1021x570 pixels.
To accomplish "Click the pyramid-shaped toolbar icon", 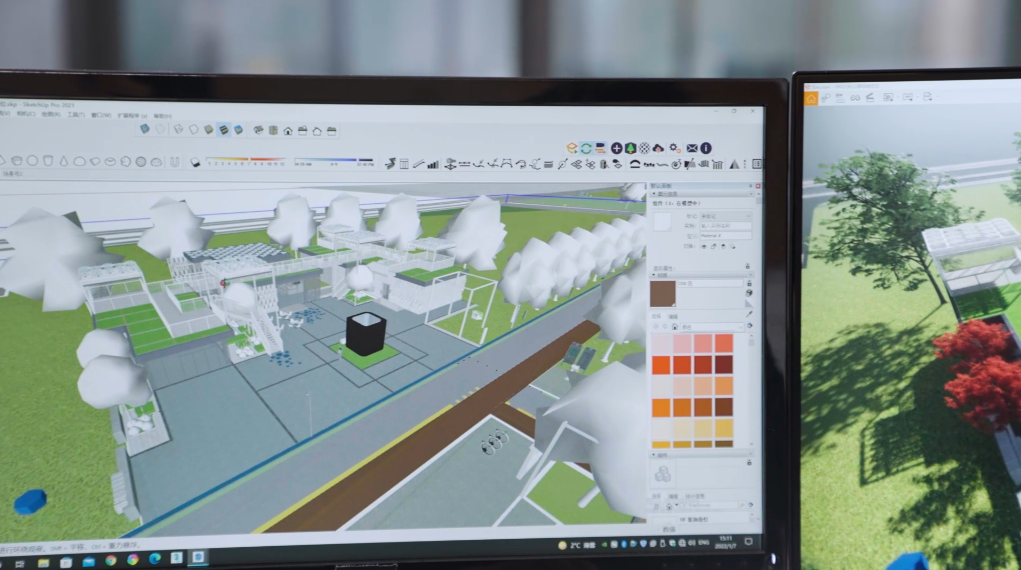I will [734, 164].
